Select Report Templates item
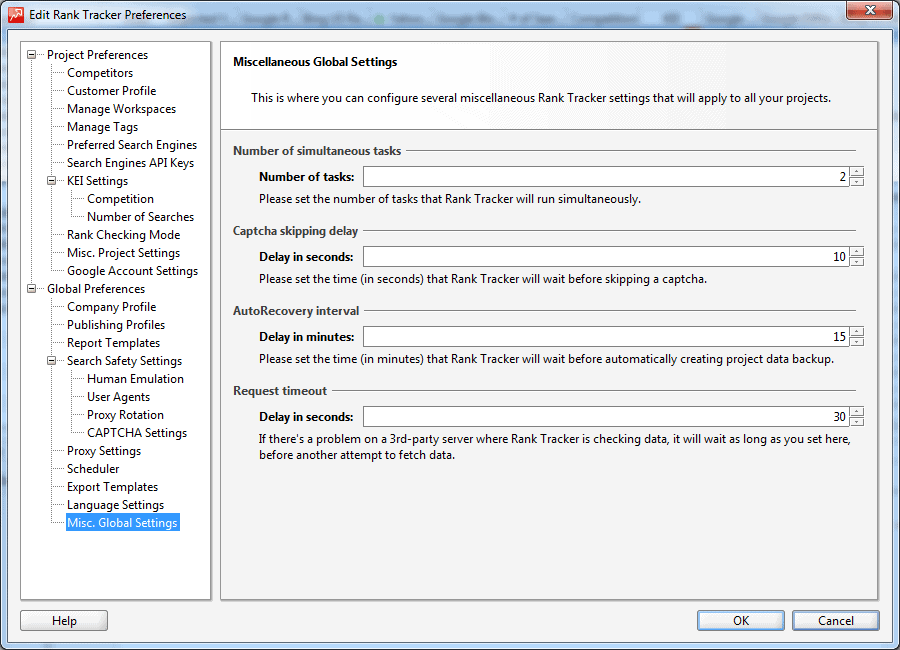900x650 pixels. click(113, 343)
